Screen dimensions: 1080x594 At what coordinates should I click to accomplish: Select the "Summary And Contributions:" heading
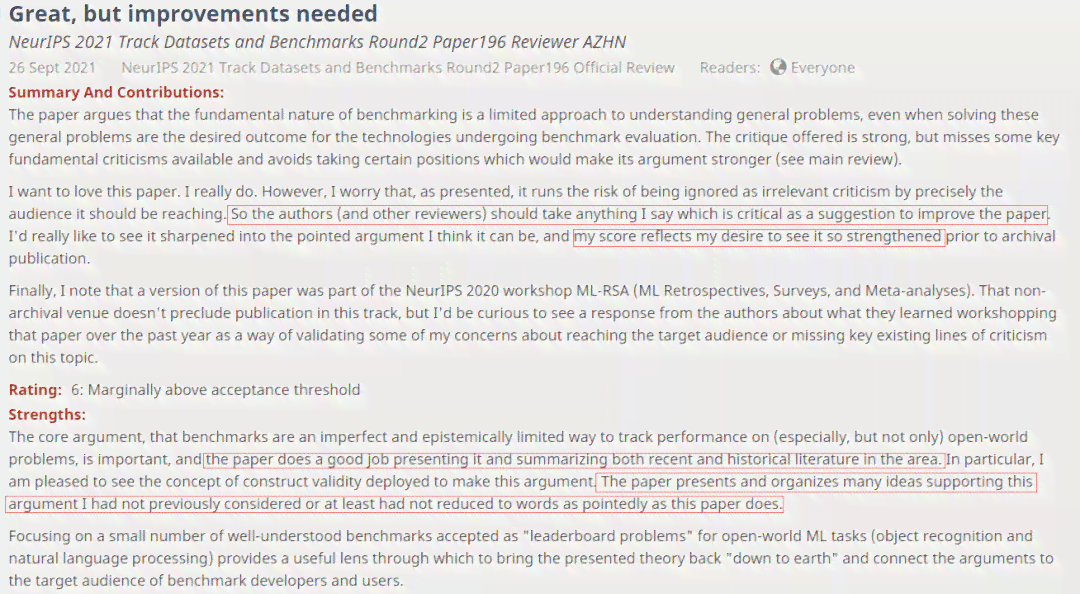pyautogui.click(x=116, y=92)
